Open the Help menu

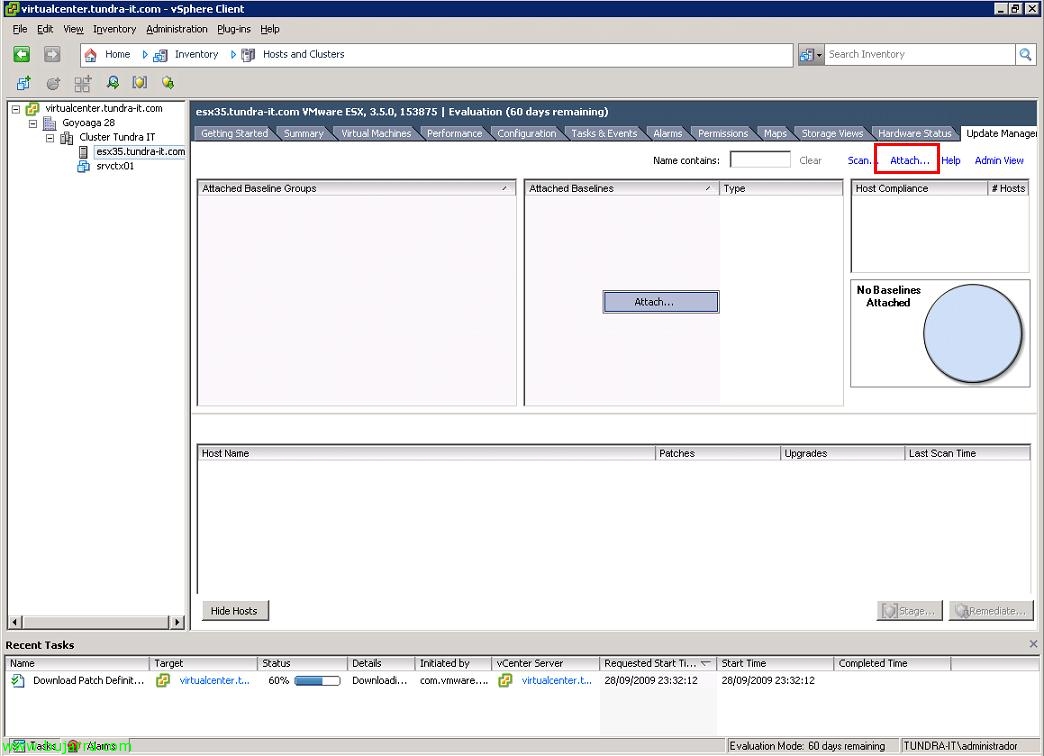coord(270,29)
